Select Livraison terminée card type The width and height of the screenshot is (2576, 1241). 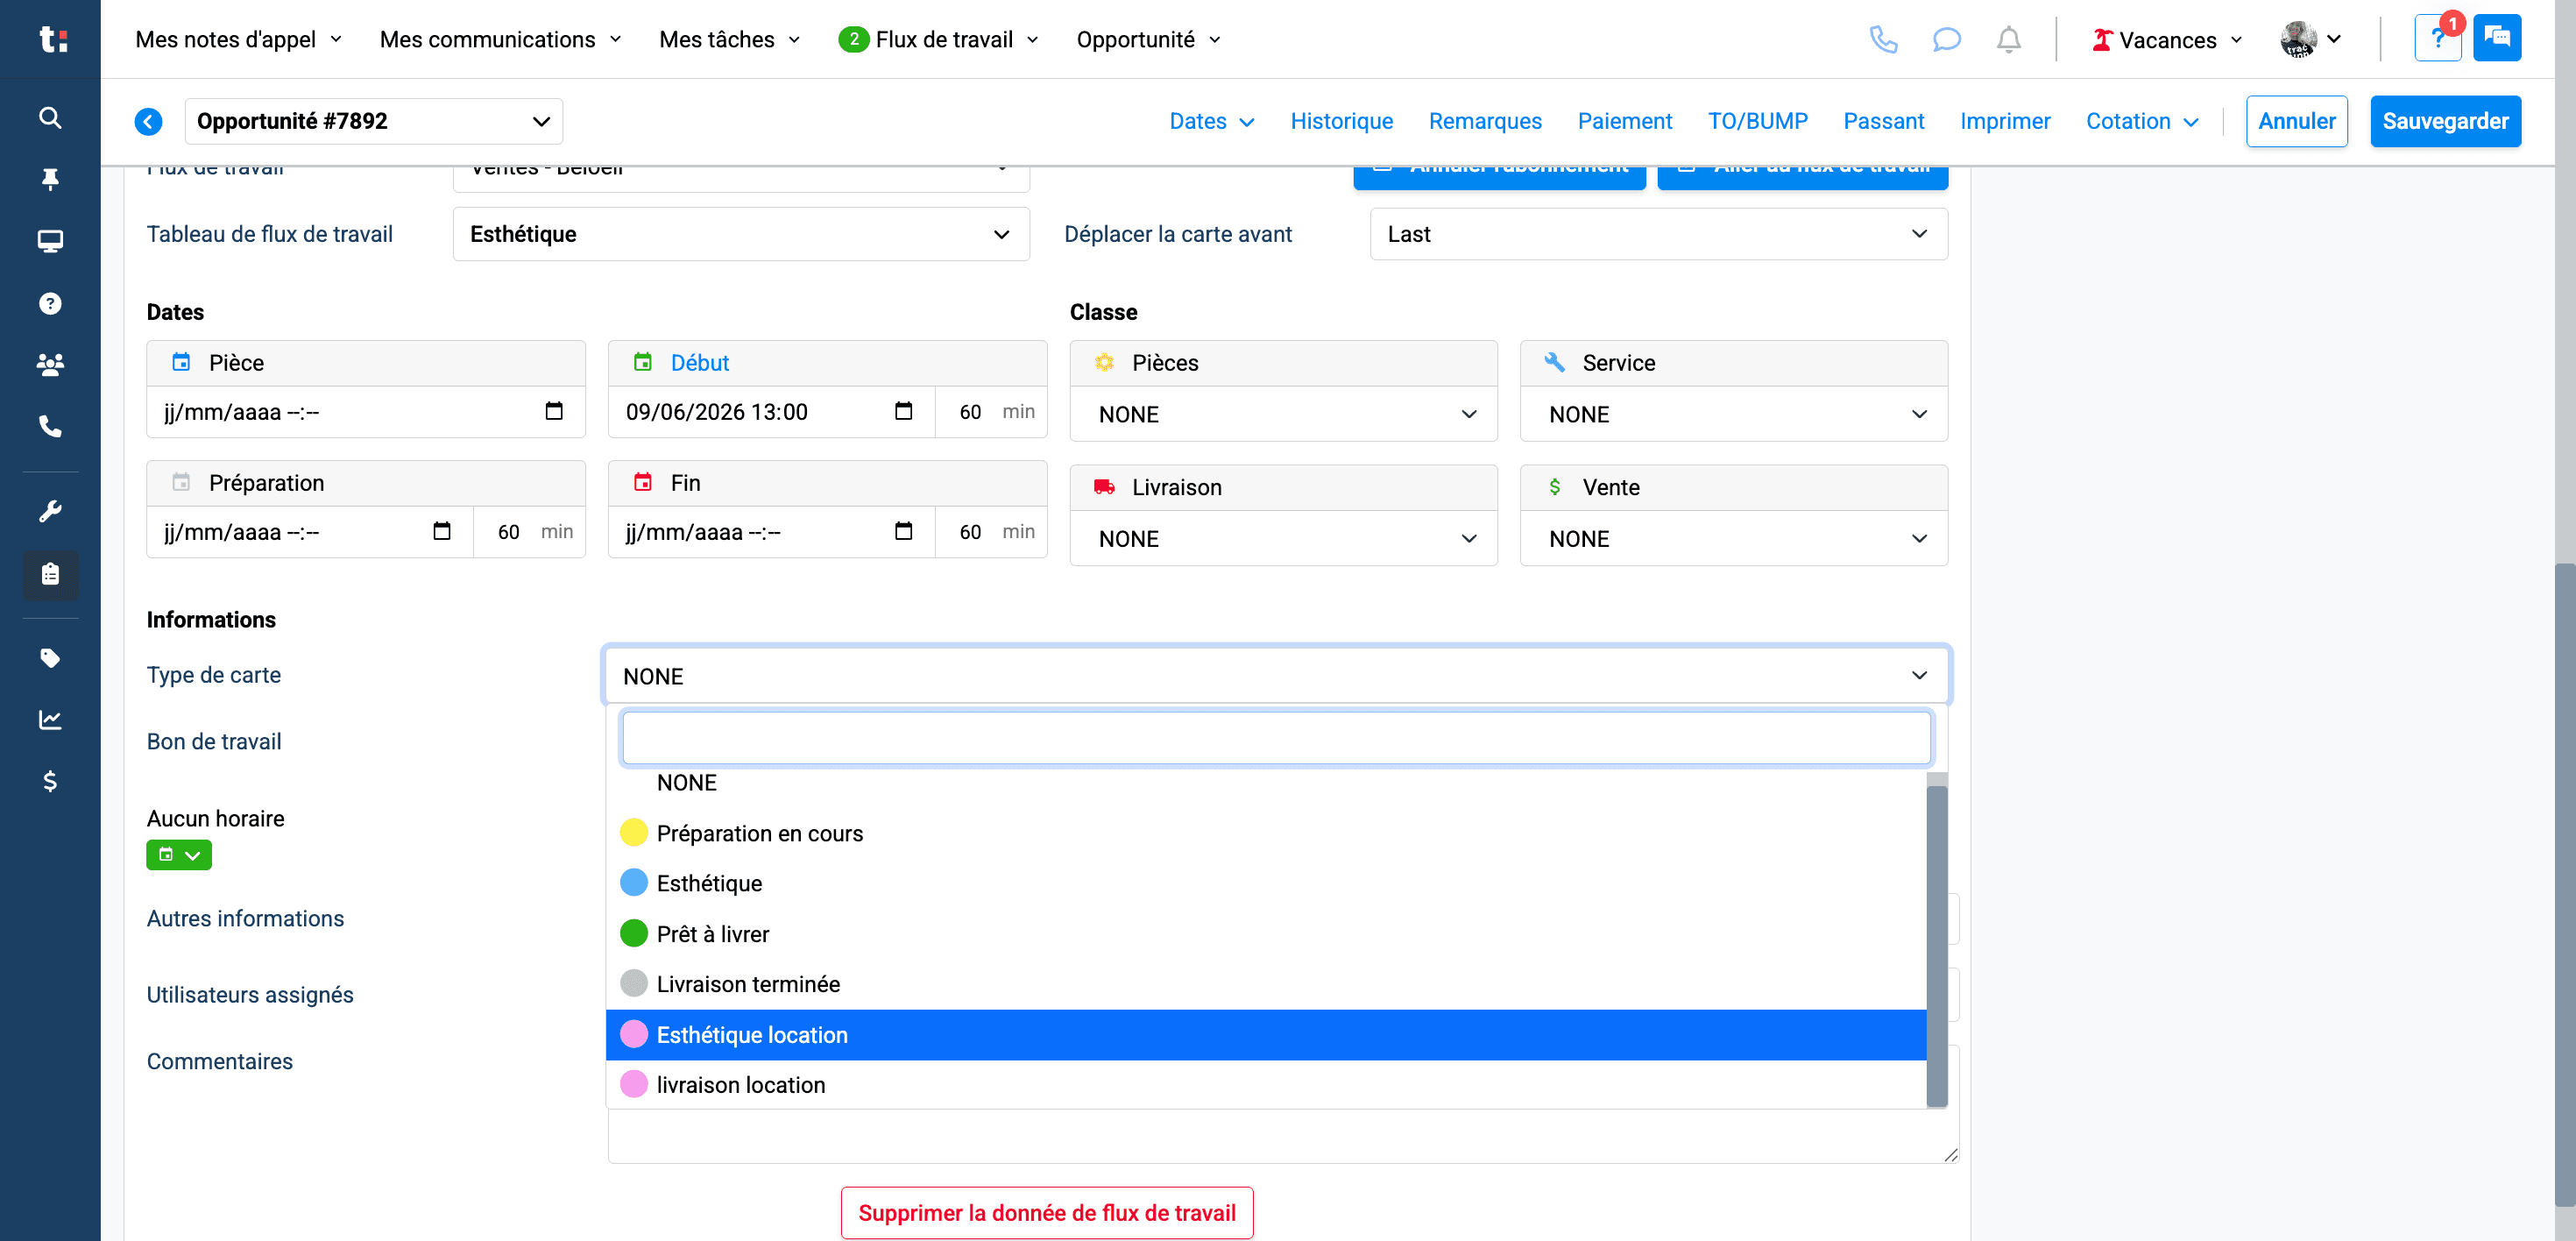click(x=1266, y=984)
